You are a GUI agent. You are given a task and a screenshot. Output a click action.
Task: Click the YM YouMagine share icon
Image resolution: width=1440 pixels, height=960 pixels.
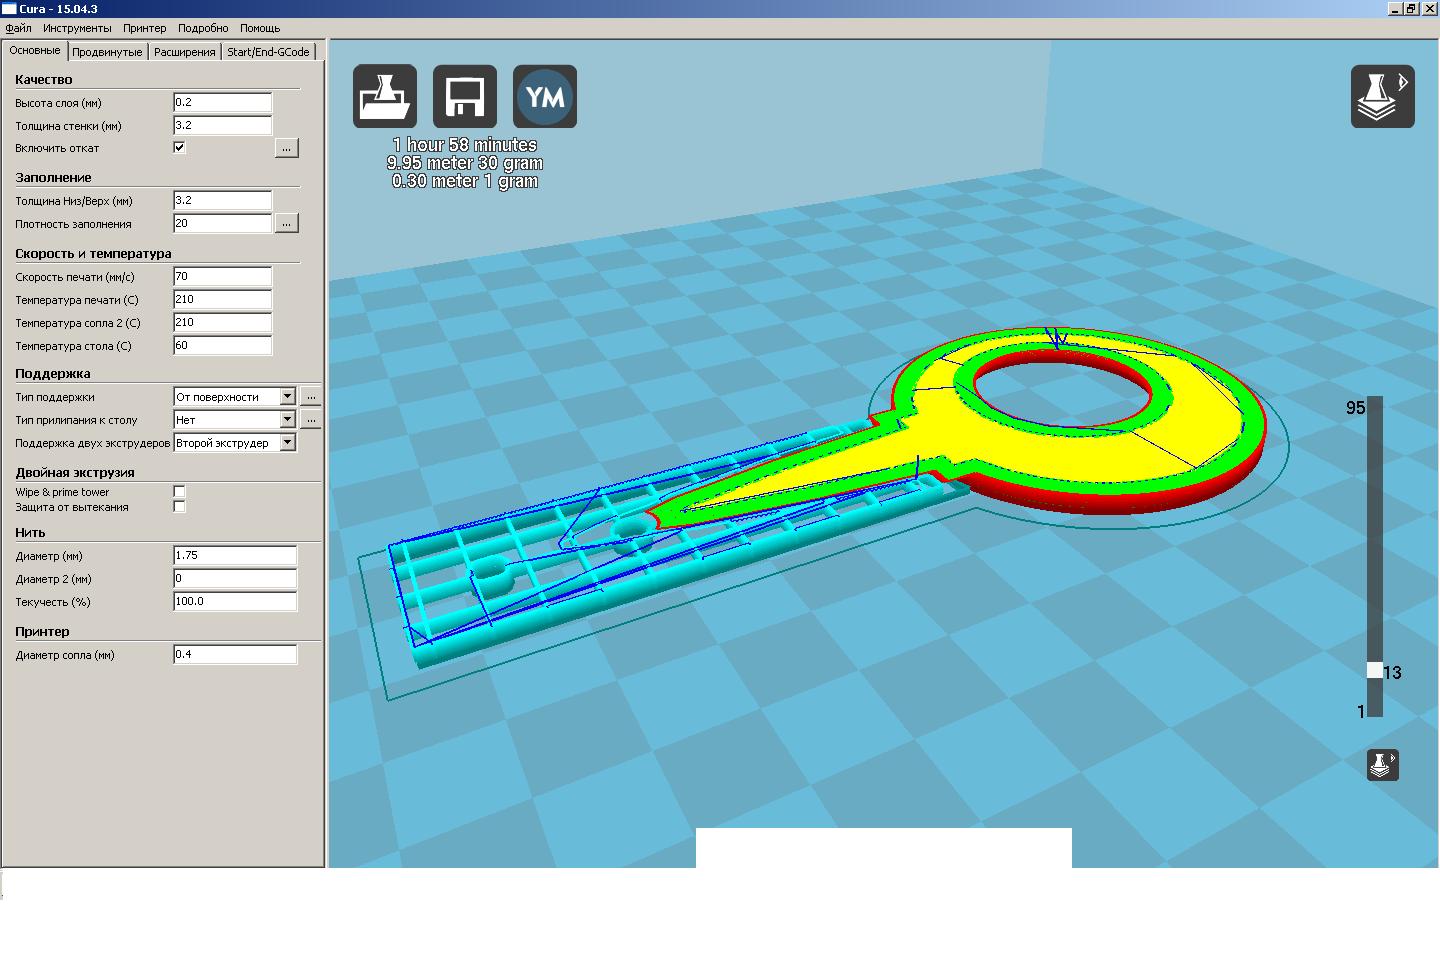coord(545,96)
